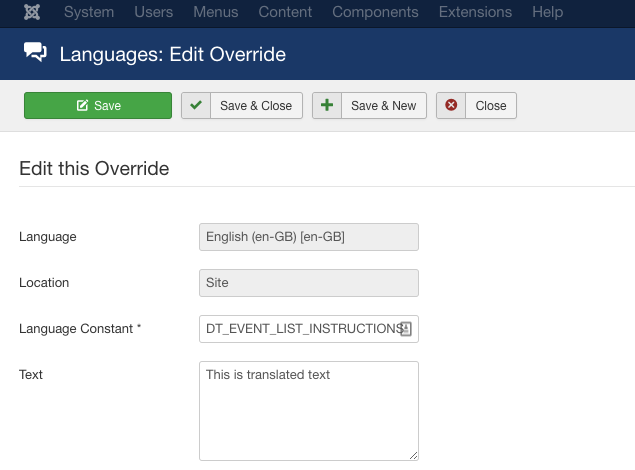
Task: Click the Close button with red X
Action: coord(476,106)
